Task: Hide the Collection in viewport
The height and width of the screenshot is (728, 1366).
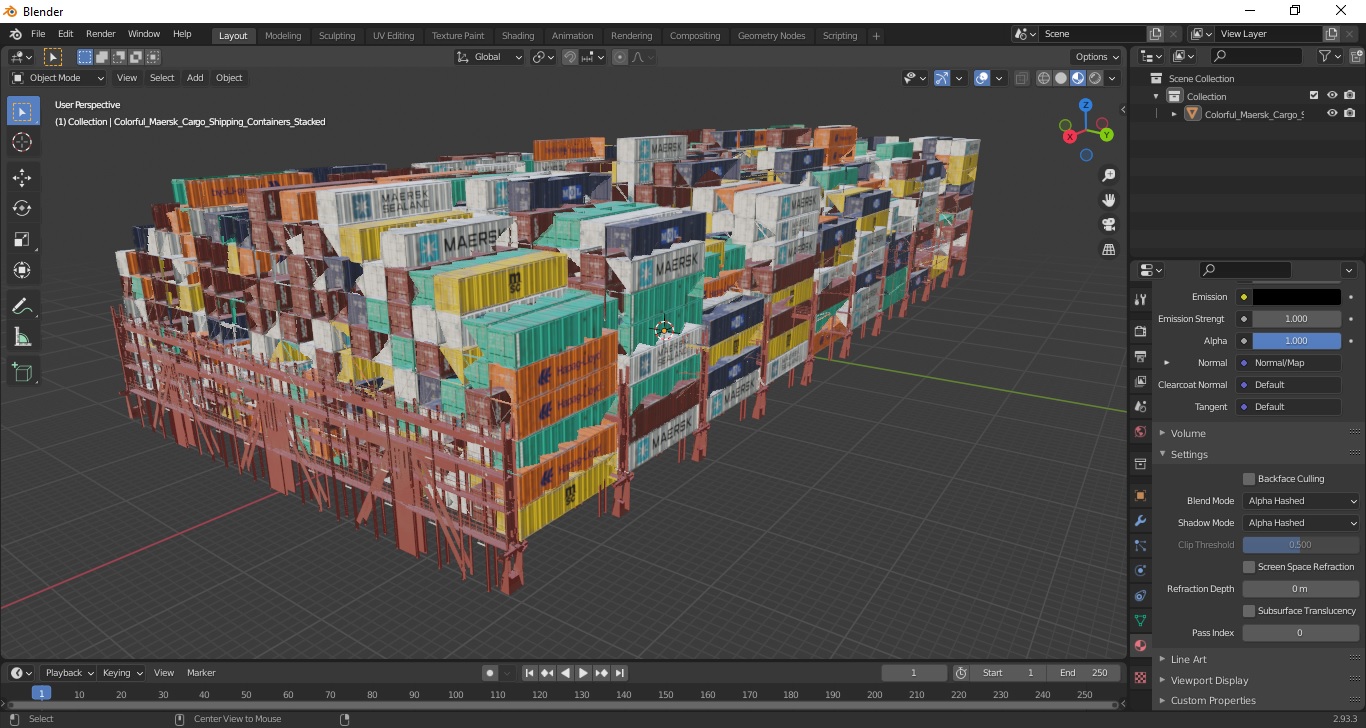Action: pyautogui.click(x=1332, y=96)
